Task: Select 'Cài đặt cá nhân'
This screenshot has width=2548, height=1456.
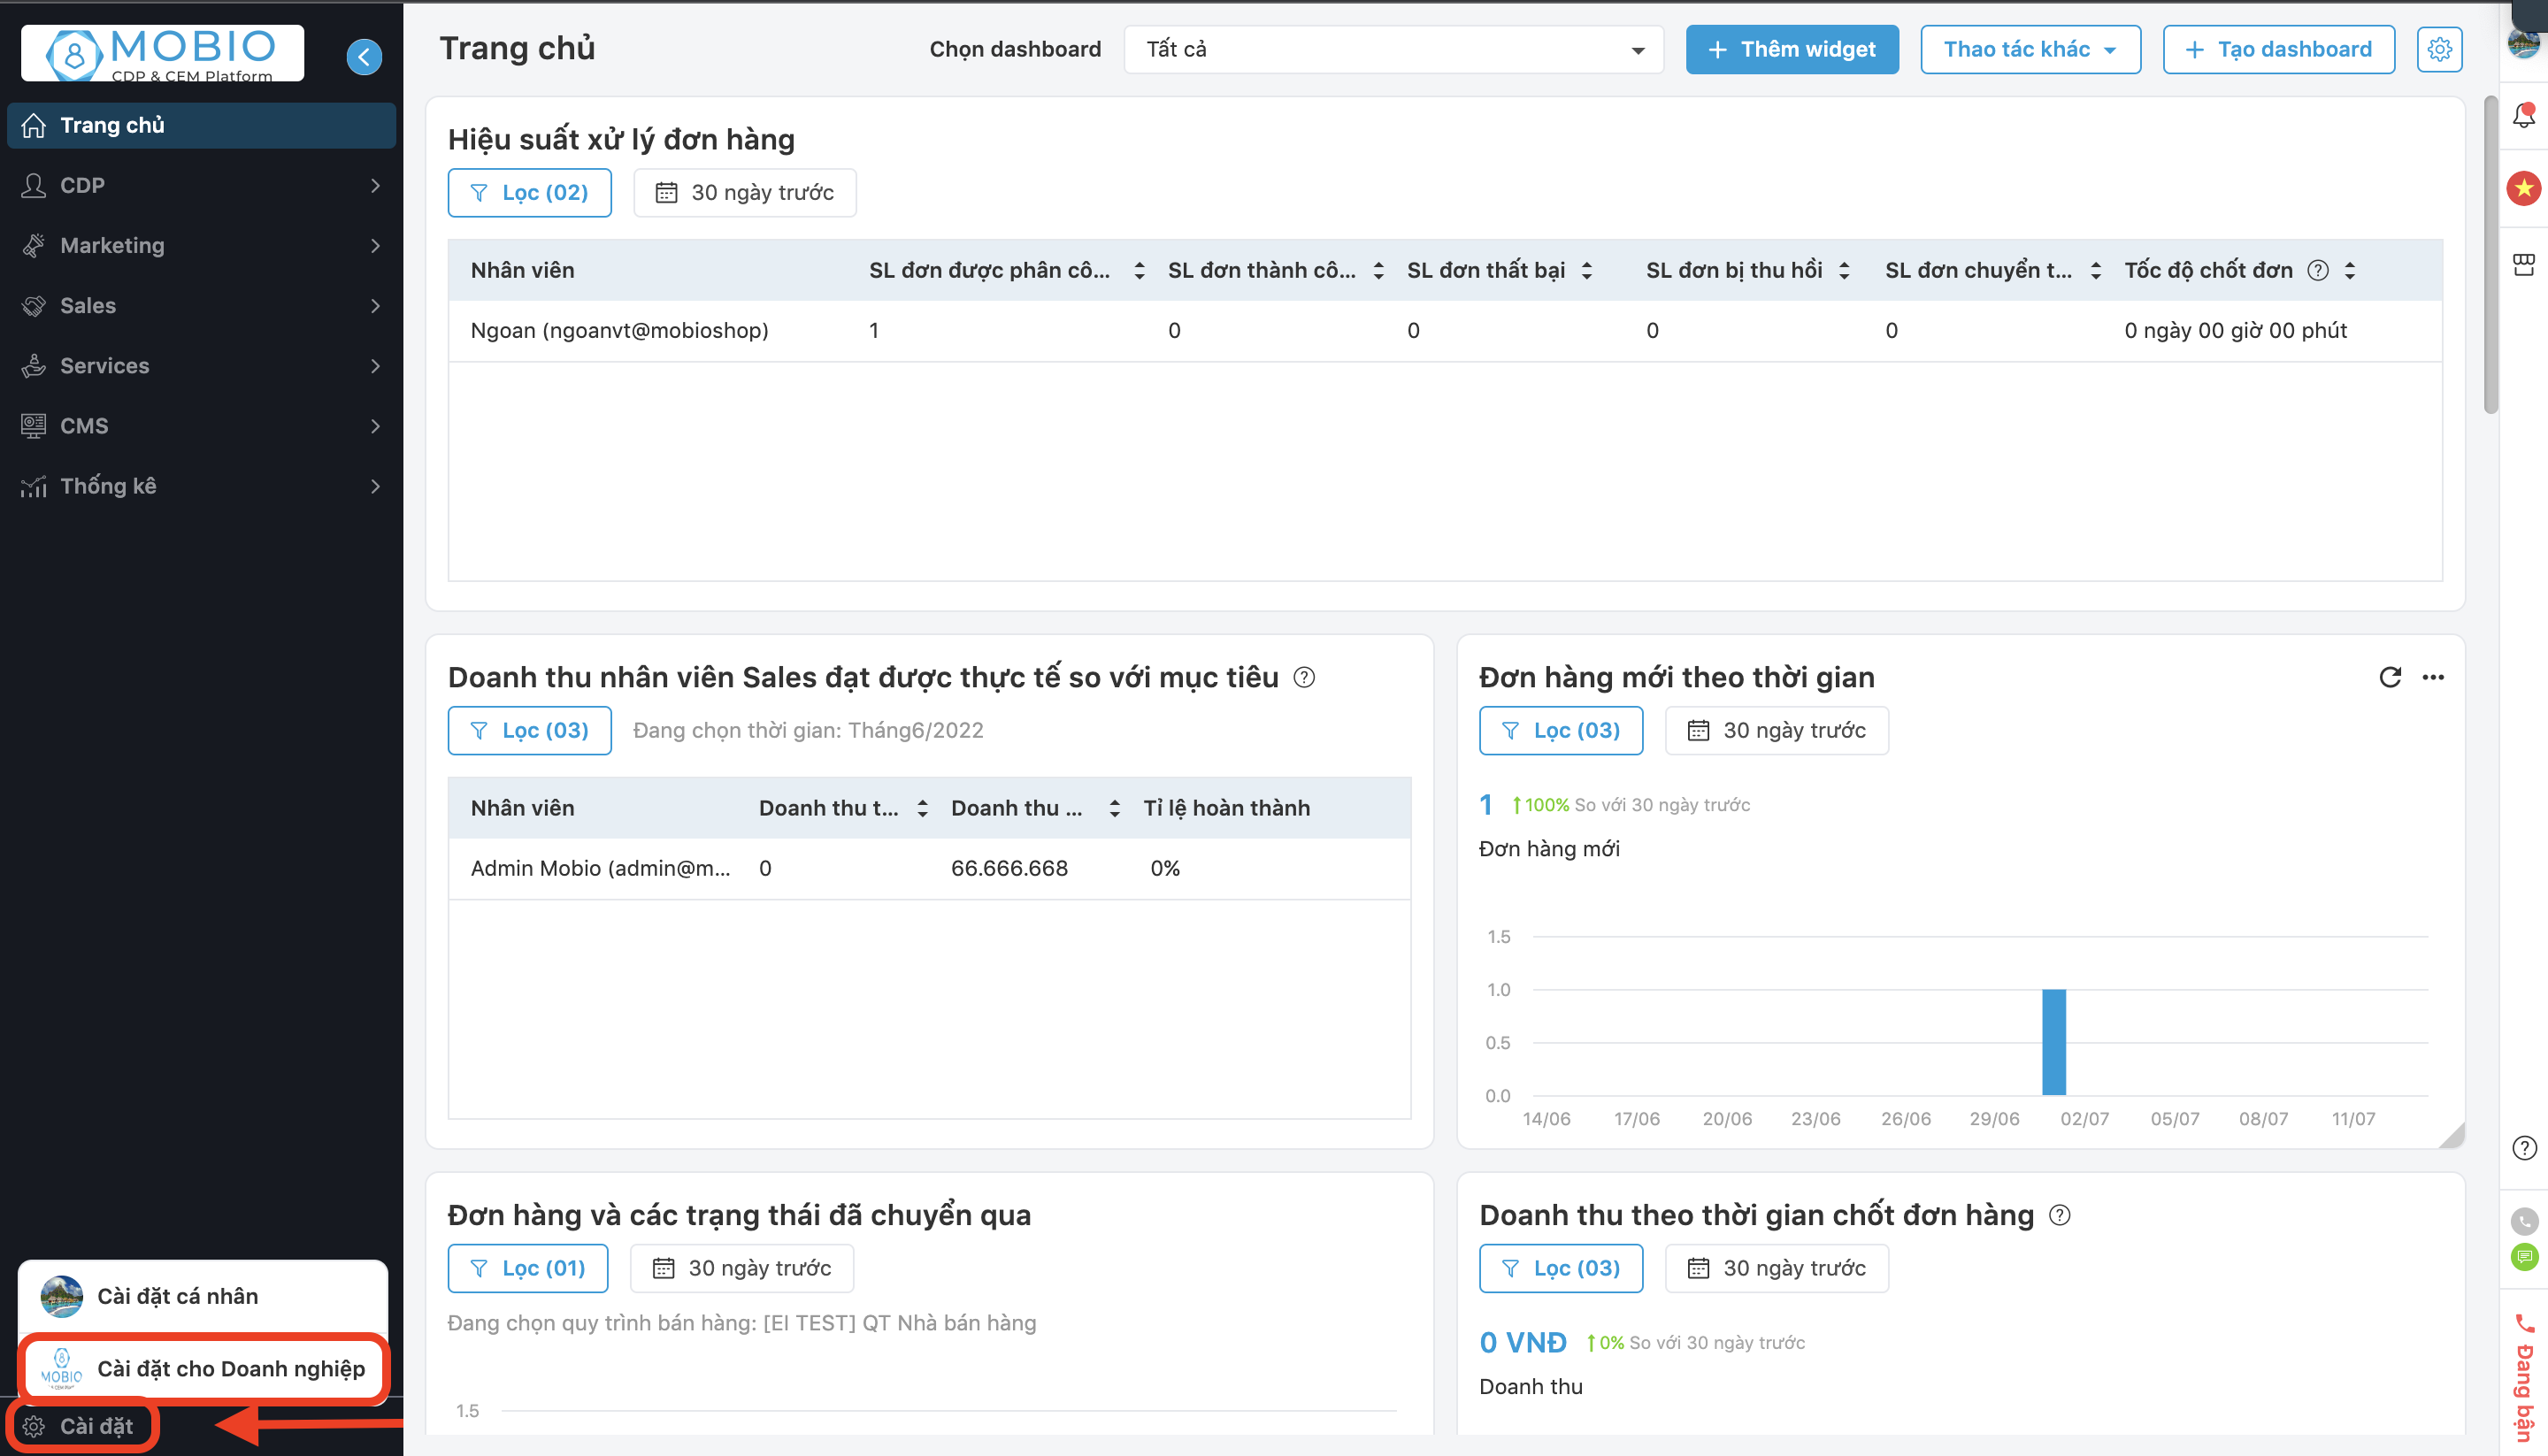Action: 202,1296
